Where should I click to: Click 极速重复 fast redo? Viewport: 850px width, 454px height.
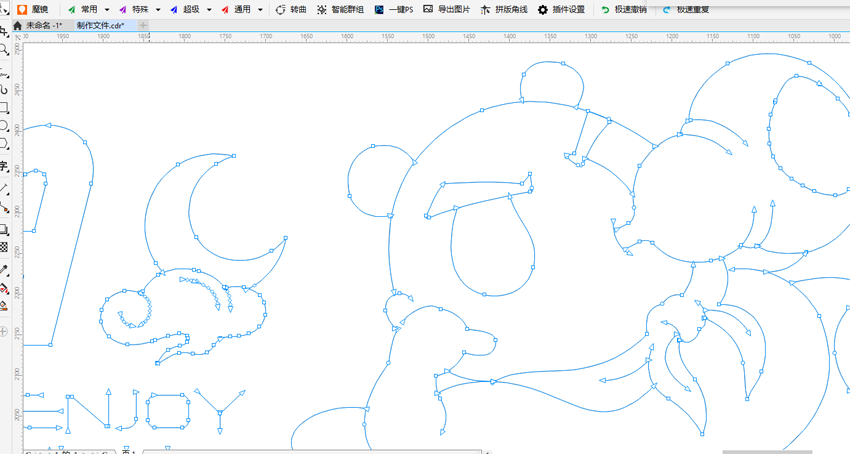pyautogui.click(x=686, y=10)
